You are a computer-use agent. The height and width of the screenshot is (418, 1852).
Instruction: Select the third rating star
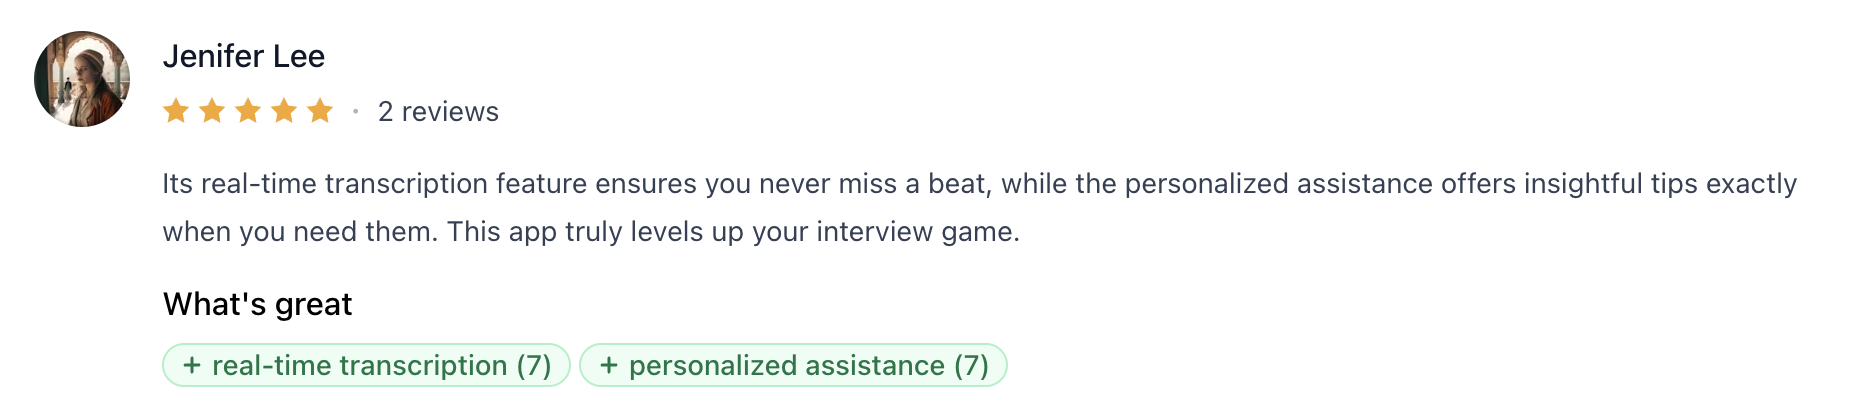(x=248, y=111)
